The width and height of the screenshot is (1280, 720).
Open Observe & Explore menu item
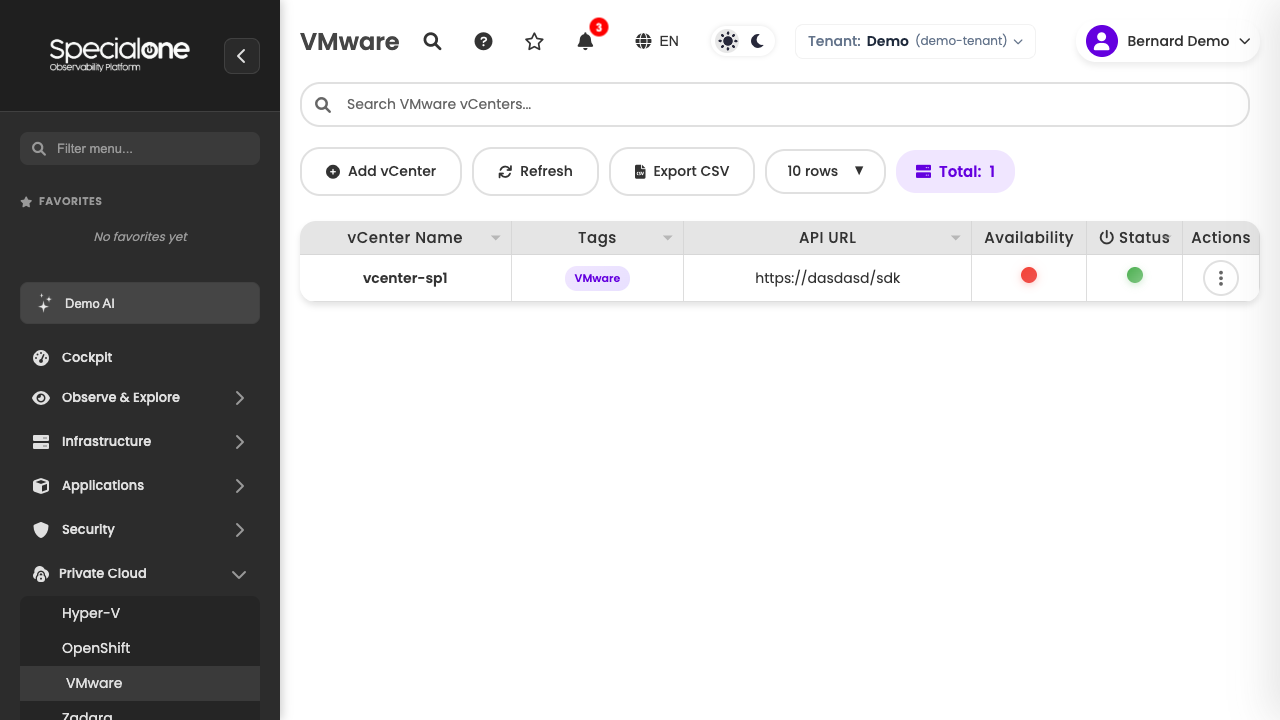[140, 397]
